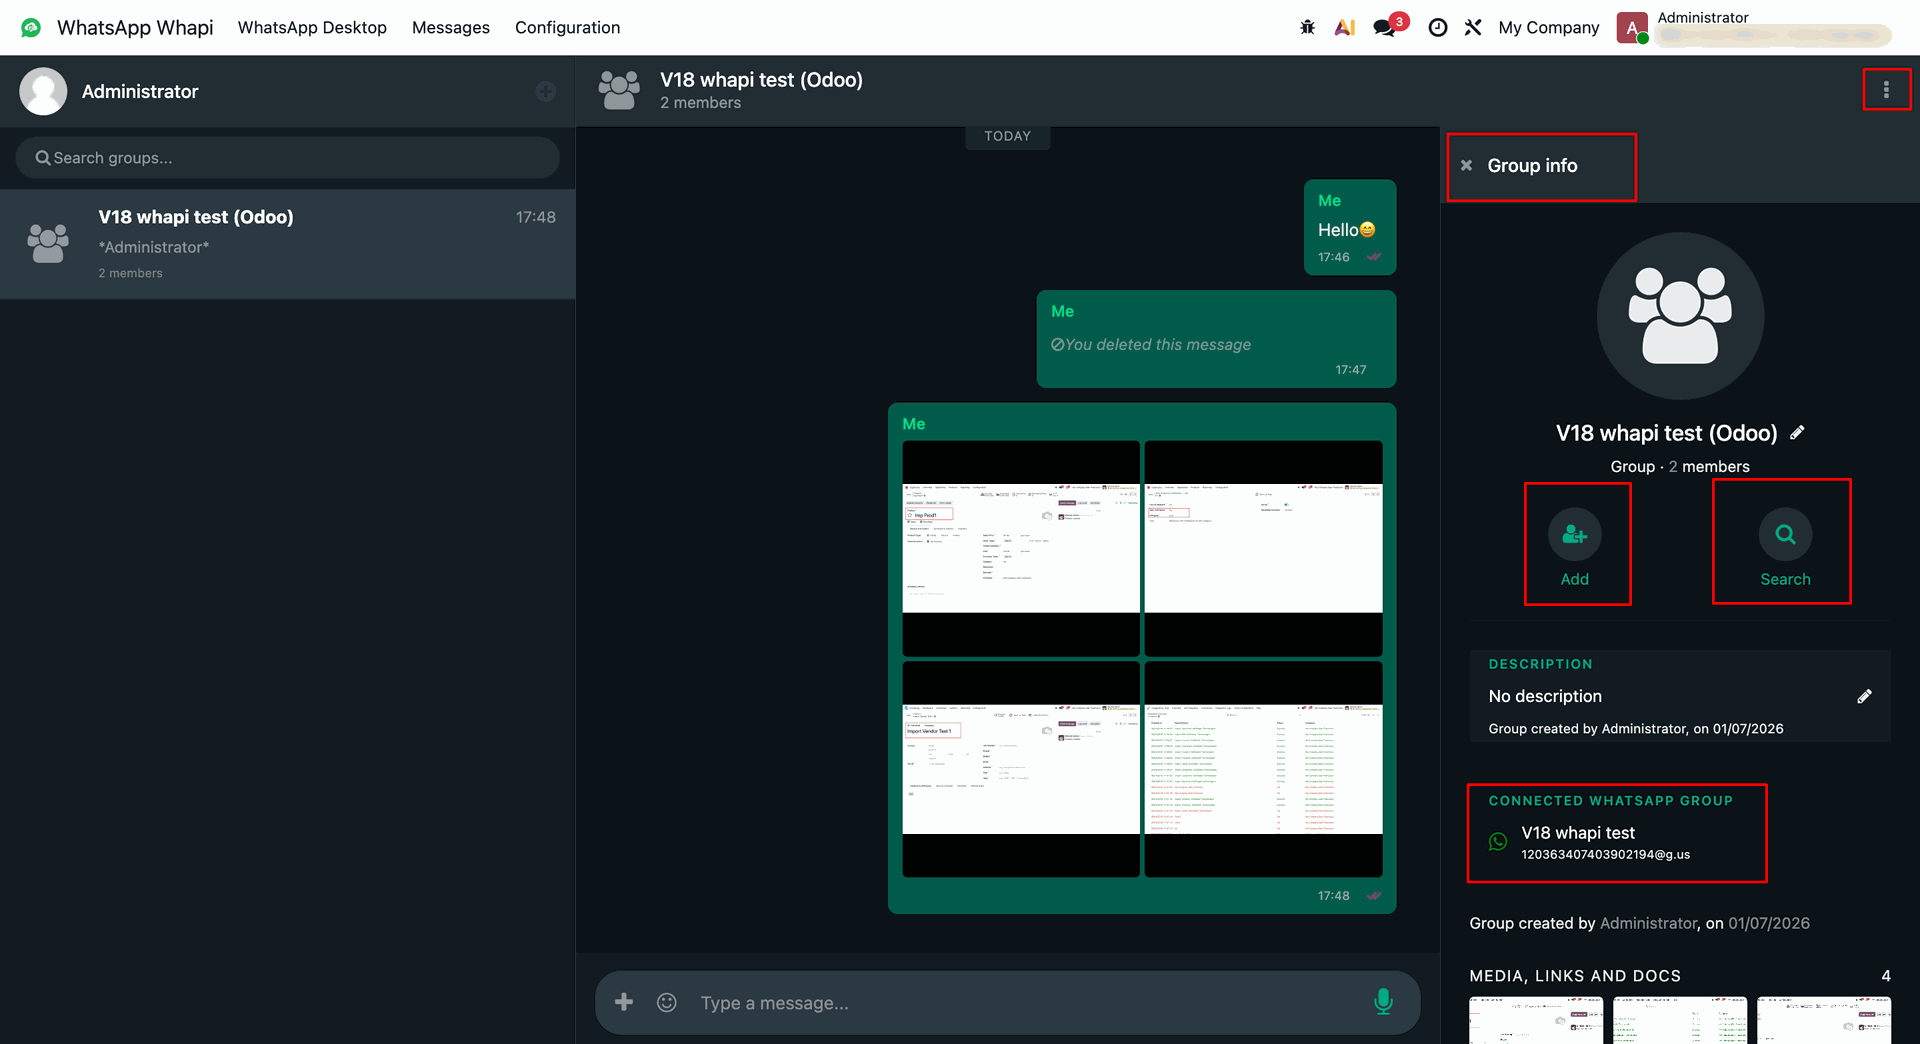1920x1044 pixels.
Task: Click the 'You deleted this message' bubble
Action: [1216, 339]
